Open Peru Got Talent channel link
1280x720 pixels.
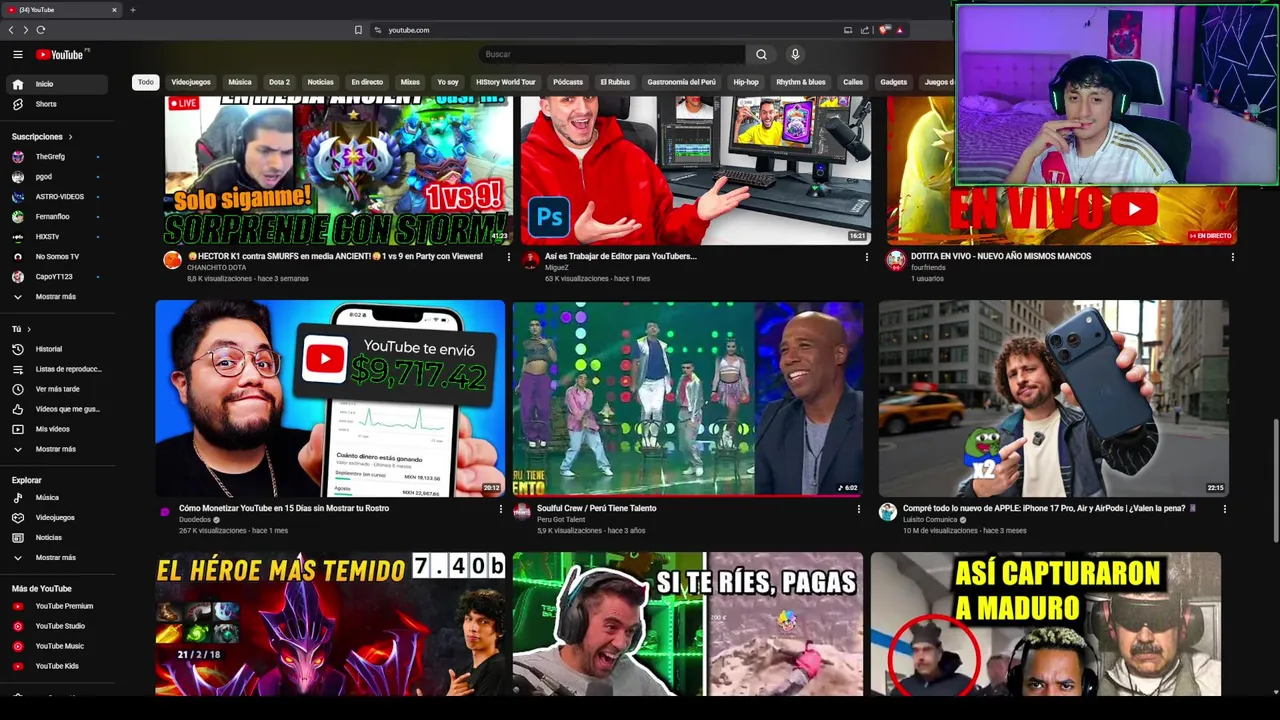(x=563, y=520)
